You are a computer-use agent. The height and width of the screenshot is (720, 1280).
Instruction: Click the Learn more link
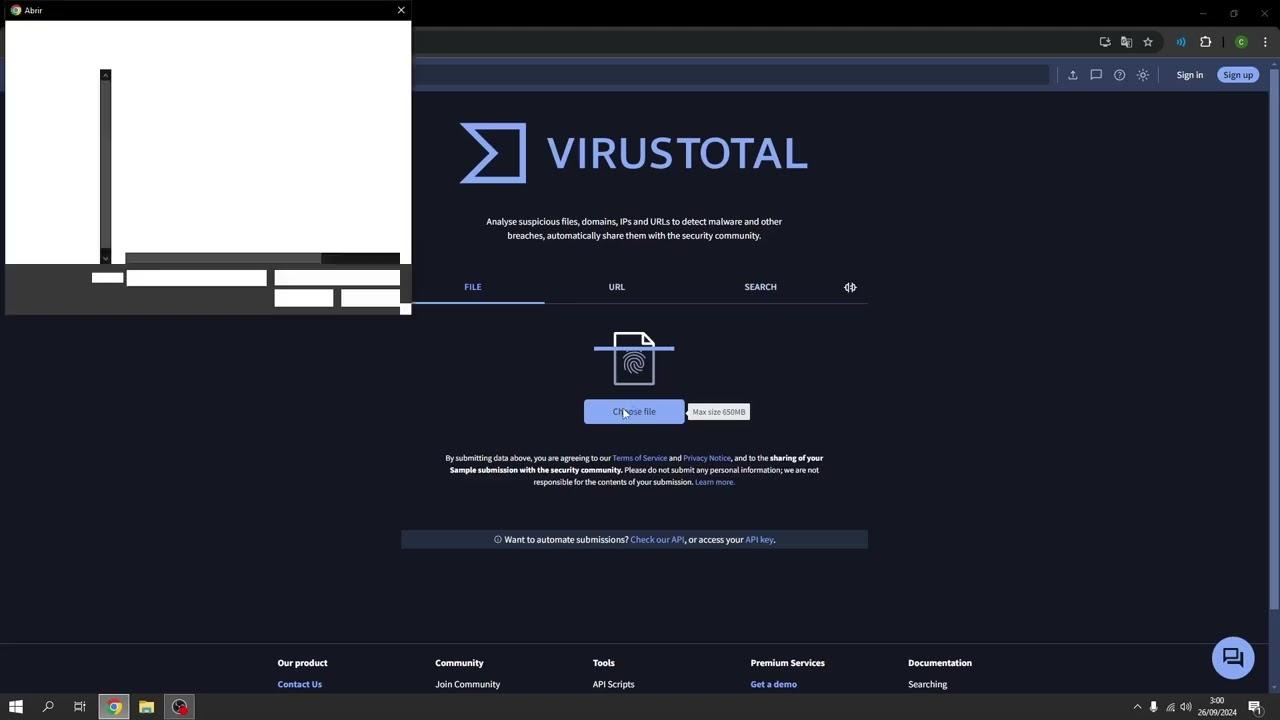pyautogui.click(x=715, y=482)
